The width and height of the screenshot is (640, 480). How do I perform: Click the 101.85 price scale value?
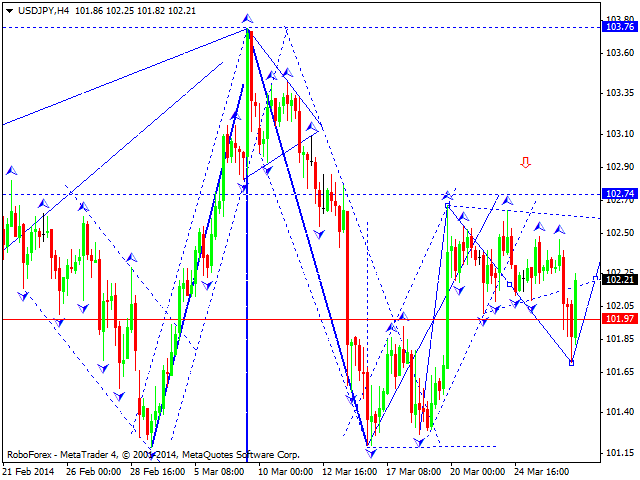pyautogui.click(x=620, y=339)
